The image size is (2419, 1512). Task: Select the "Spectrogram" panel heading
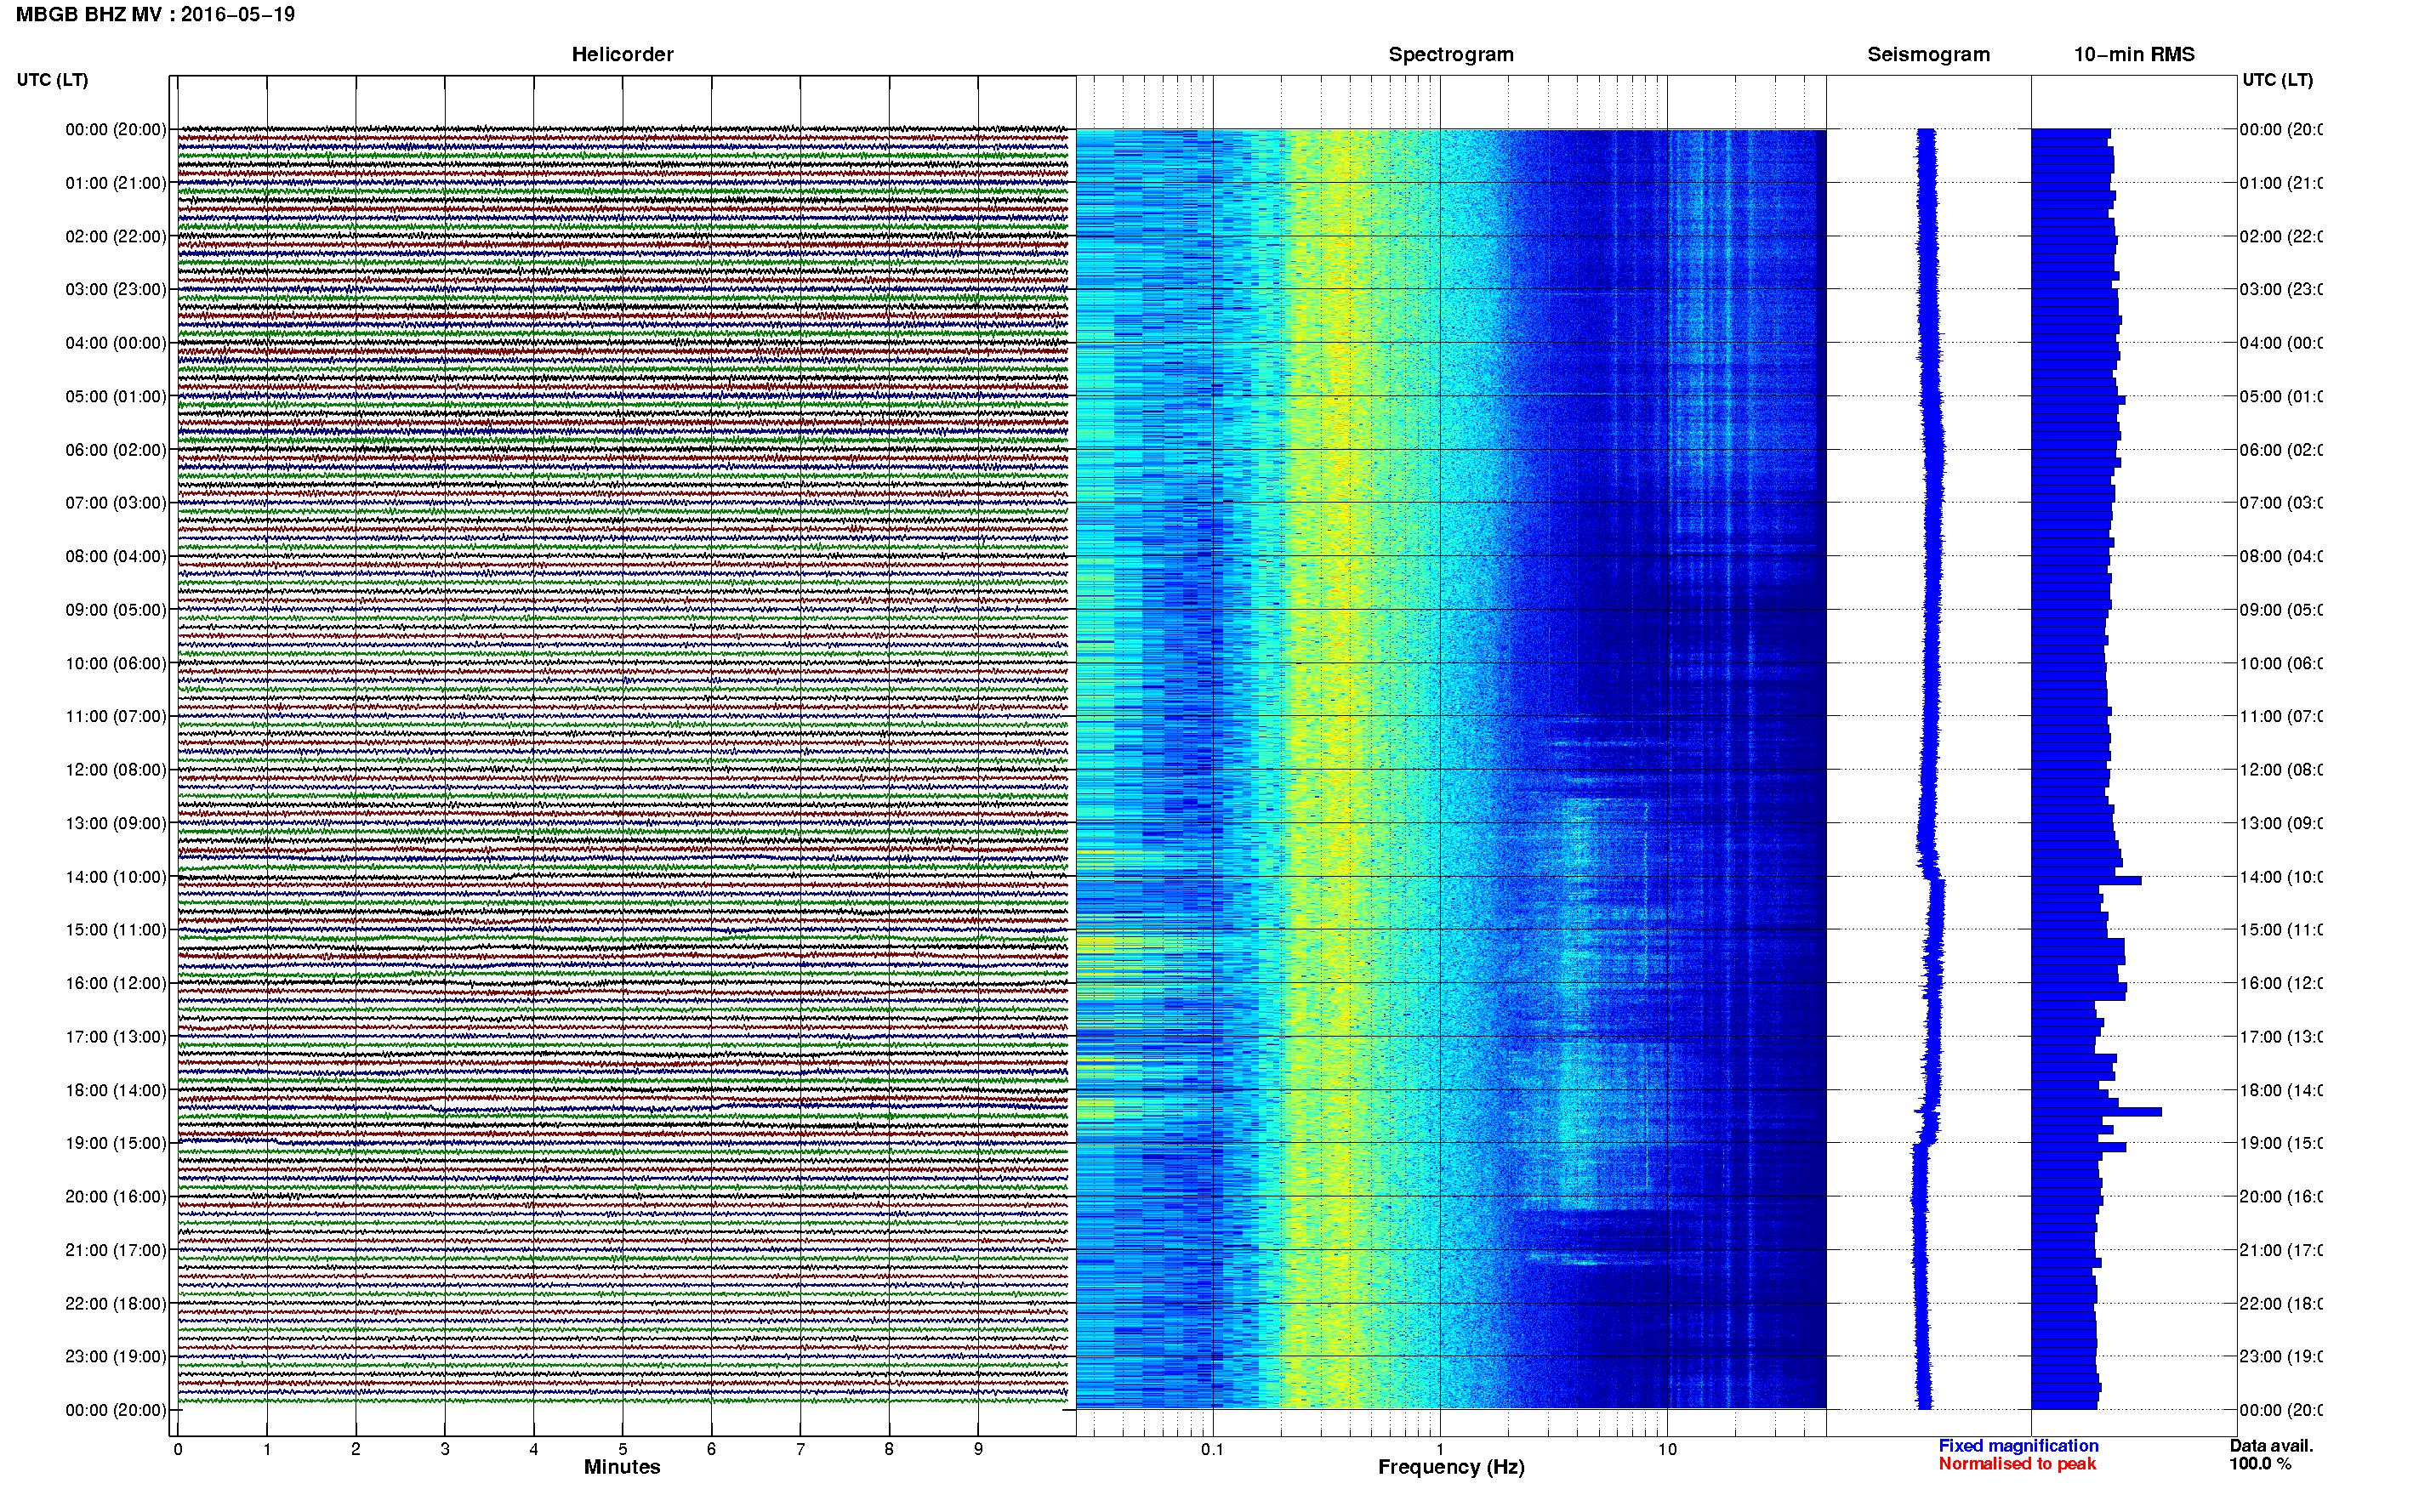pyautogui.click(x=1451, y=55)
